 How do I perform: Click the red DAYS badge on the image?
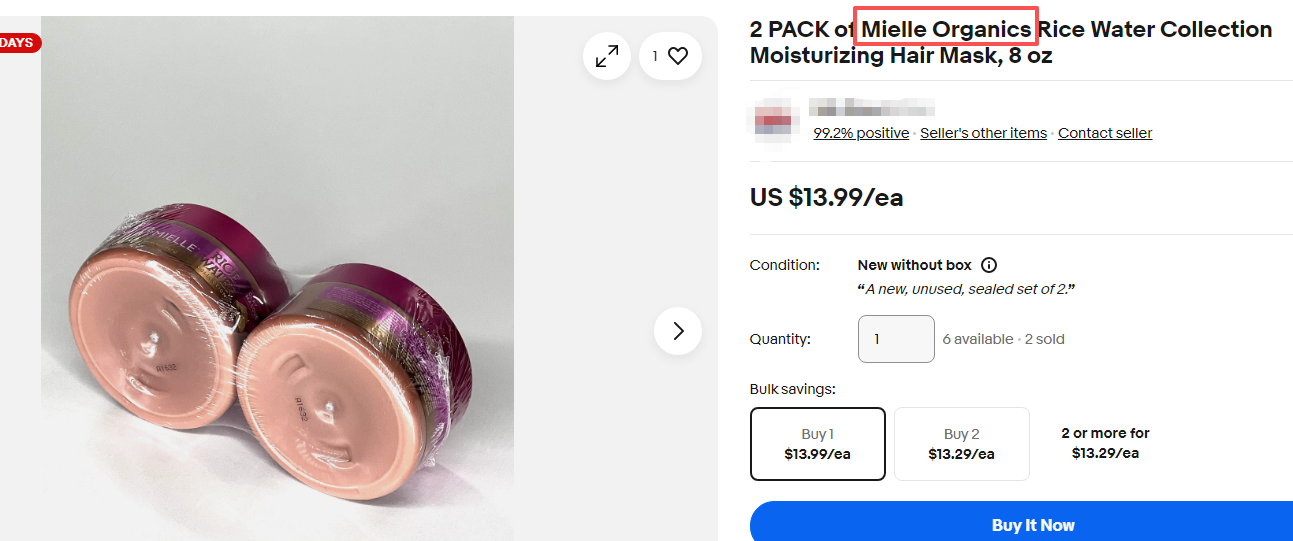tap(18, 43)
